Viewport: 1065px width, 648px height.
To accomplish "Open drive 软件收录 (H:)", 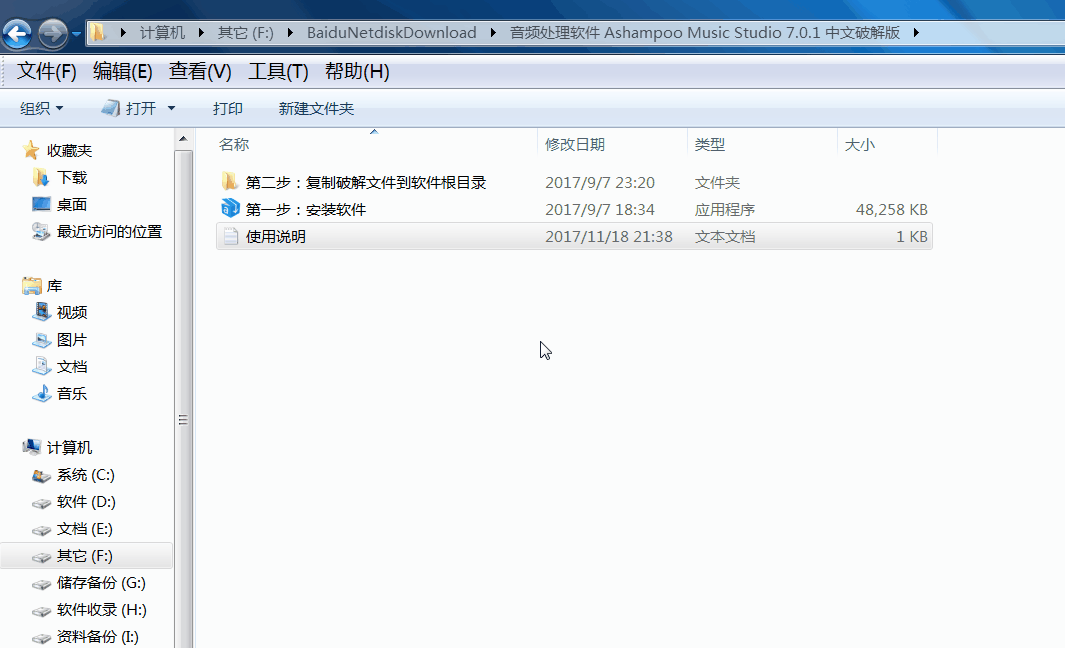I will 101,610.
